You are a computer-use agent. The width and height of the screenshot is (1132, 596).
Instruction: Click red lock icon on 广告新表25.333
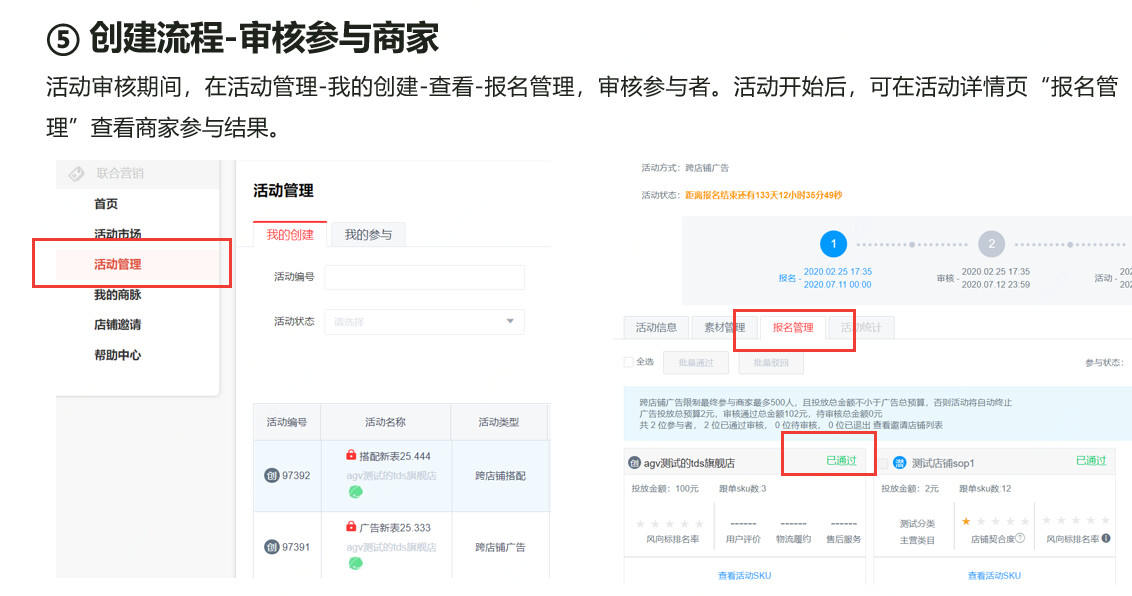click(x=351, y=527)
